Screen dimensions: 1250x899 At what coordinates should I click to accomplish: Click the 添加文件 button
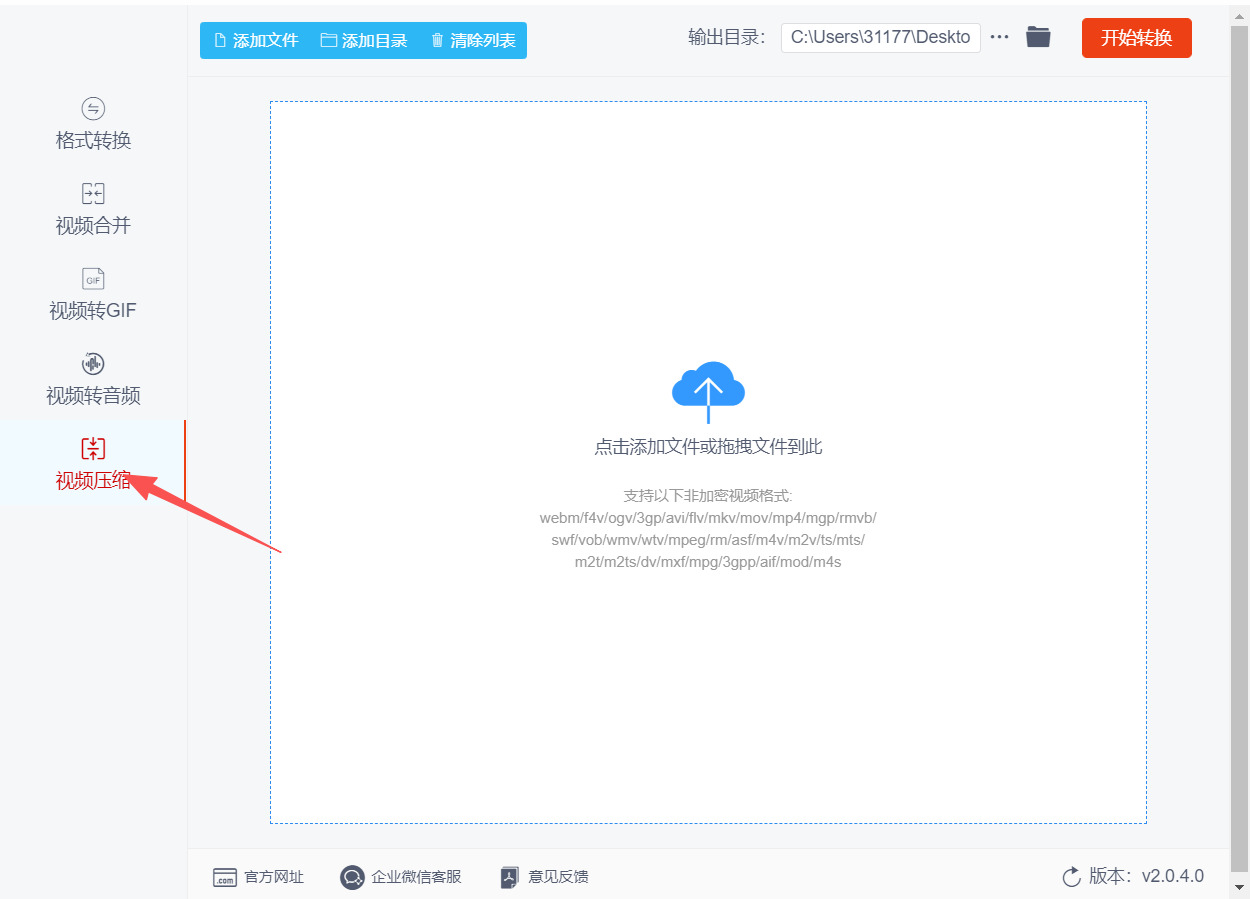point(256,41)
